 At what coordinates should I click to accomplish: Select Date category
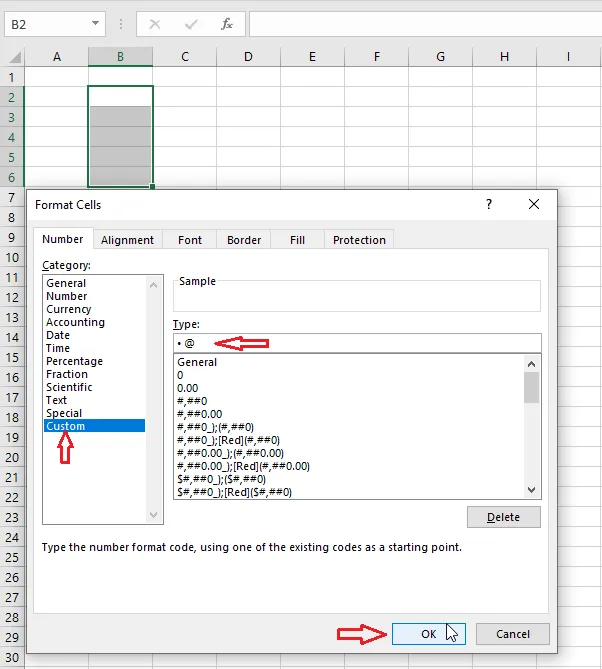click(x=58, y=335)
